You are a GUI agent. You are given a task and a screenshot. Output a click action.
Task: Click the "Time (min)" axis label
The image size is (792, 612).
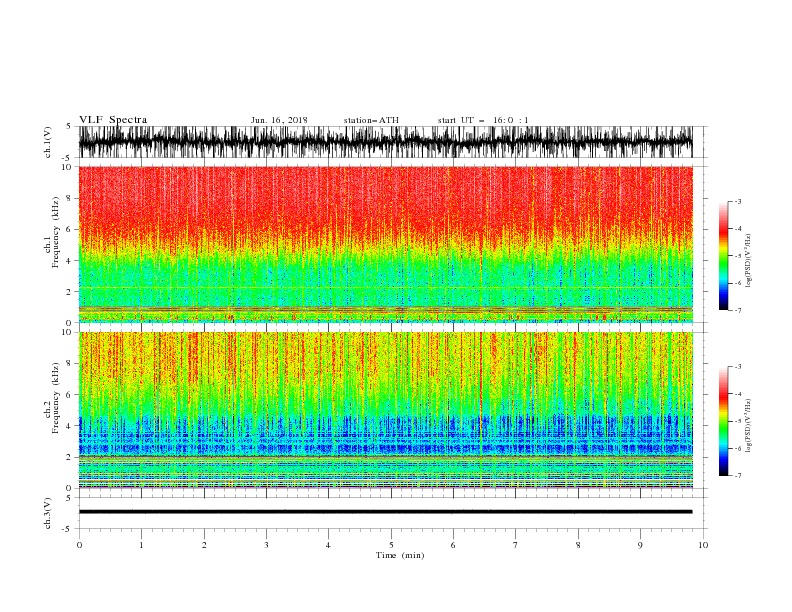pos(400,555)
